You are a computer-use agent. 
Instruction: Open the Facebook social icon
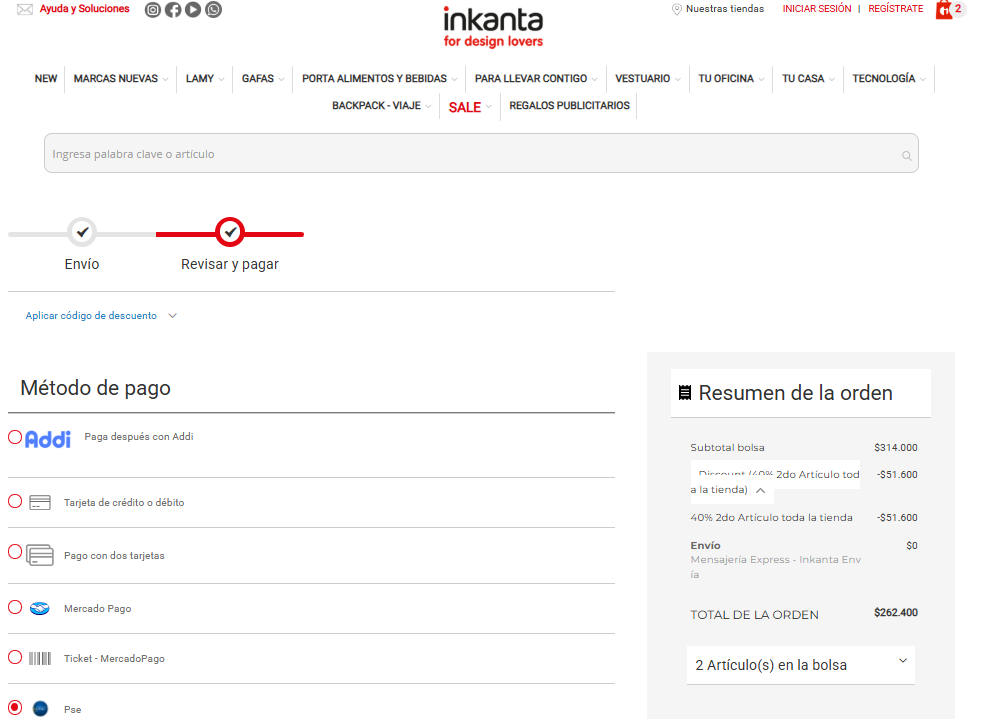point(173,9)
